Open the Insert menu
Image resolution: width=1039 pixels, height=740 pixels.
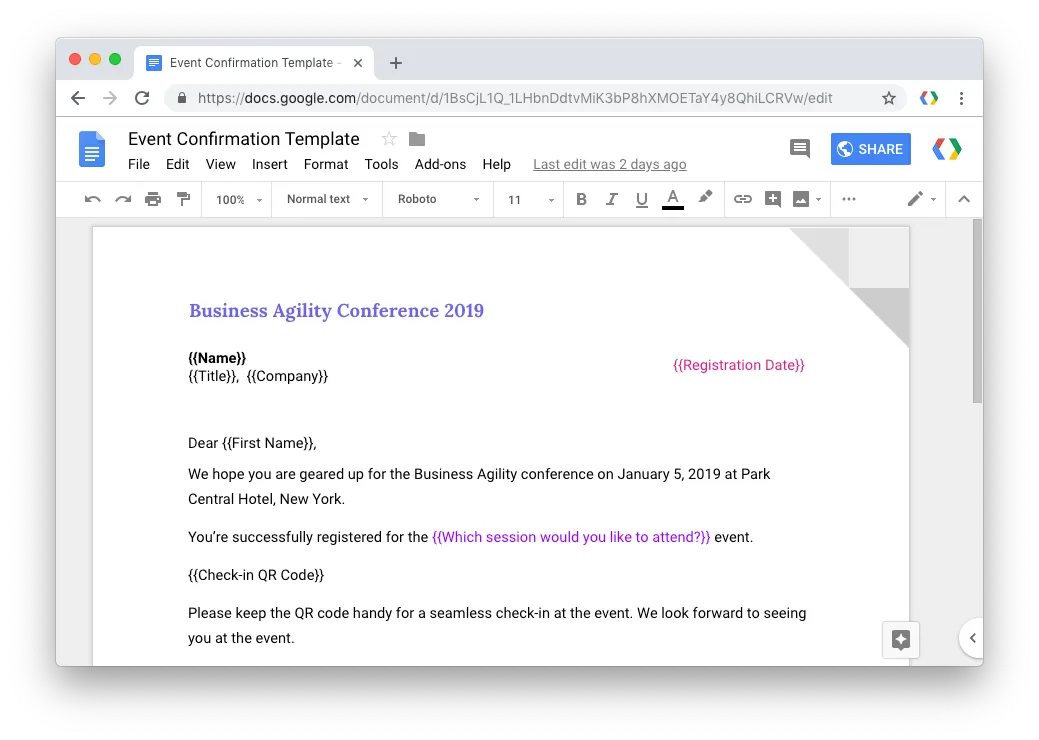pos(269,165)
